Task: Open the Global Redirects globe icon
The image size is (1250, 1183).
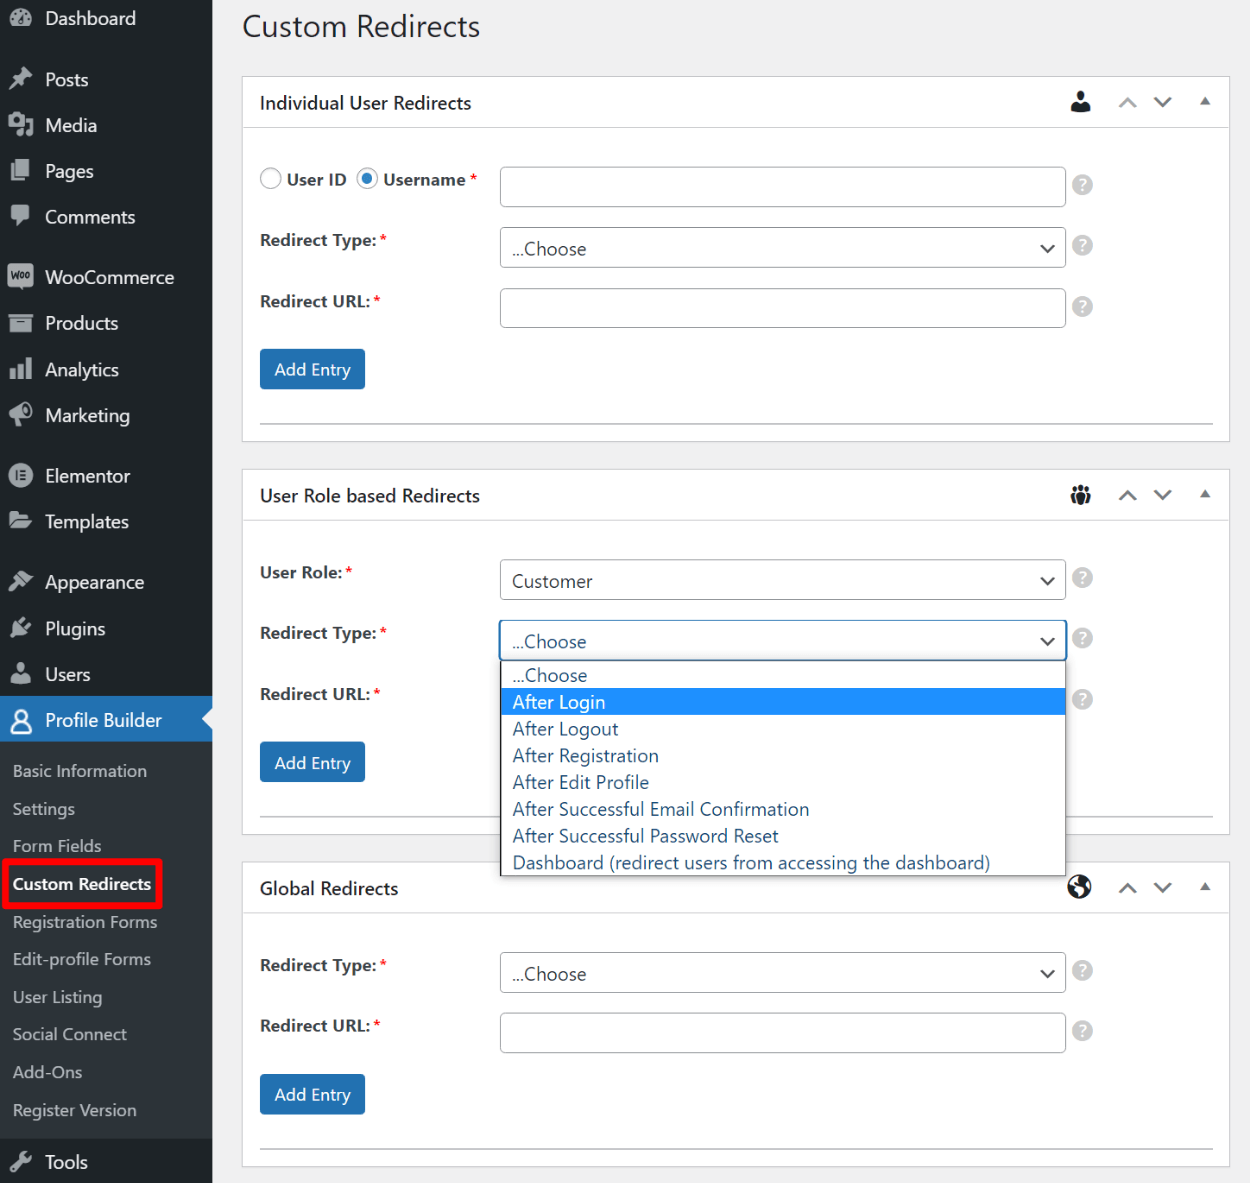Action: point(1080,887)
